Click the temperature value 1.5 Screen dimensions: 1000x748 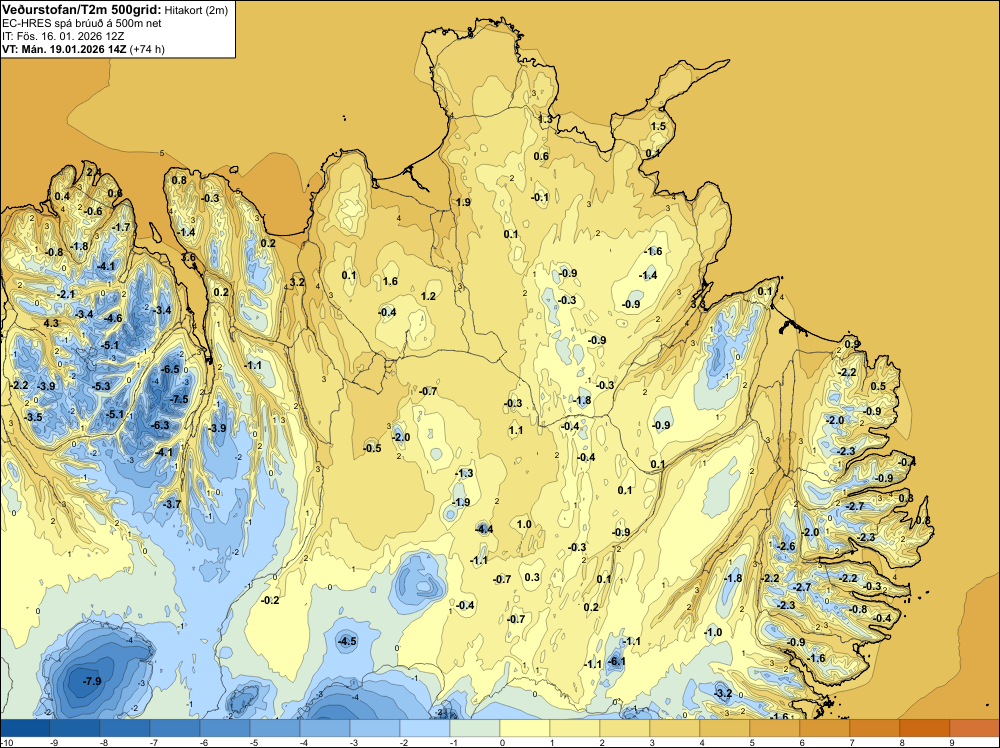[x=658, y=126]
